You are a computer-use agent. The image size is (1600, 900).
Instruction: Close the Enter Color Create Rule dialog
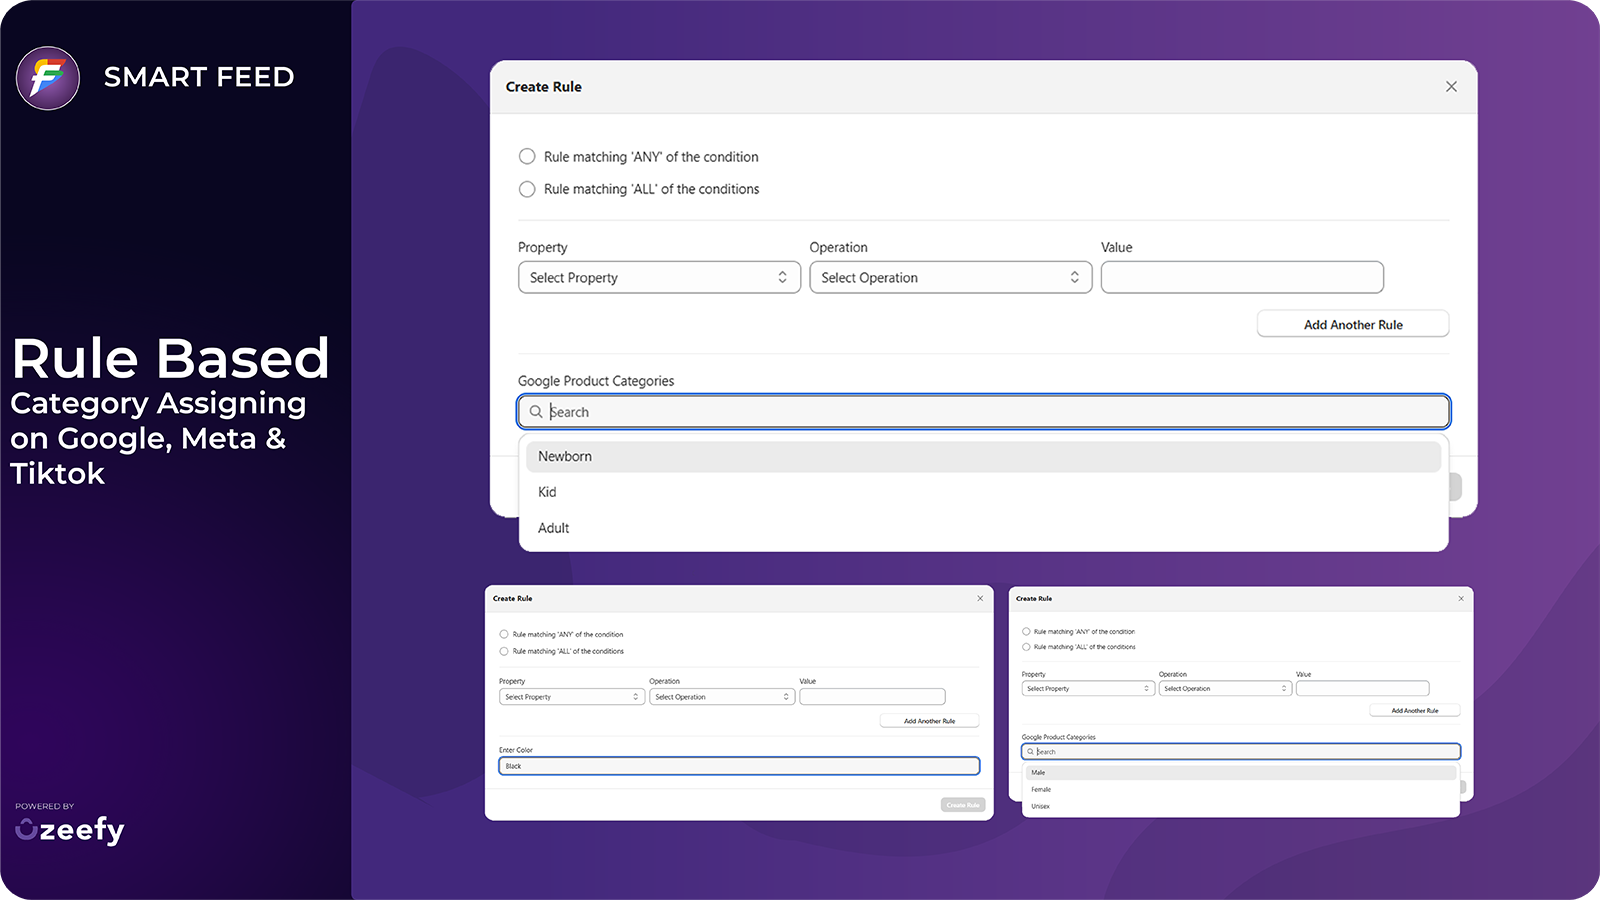coord(980,598)
